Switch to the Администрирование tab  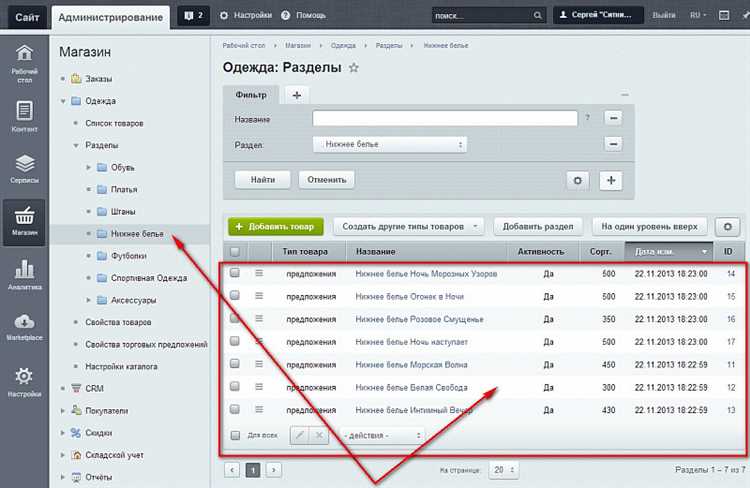(110, 17)
